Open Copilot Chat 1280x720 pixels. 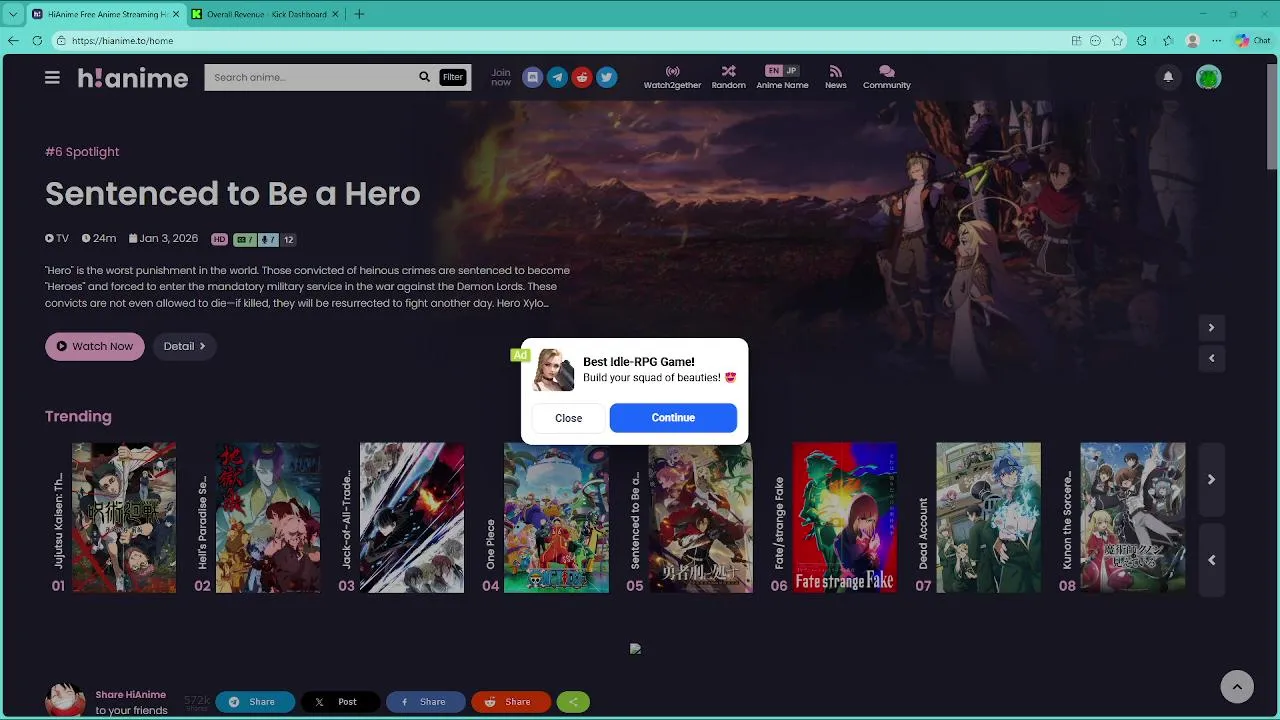pyautogui.click(x=1252, y=41)
